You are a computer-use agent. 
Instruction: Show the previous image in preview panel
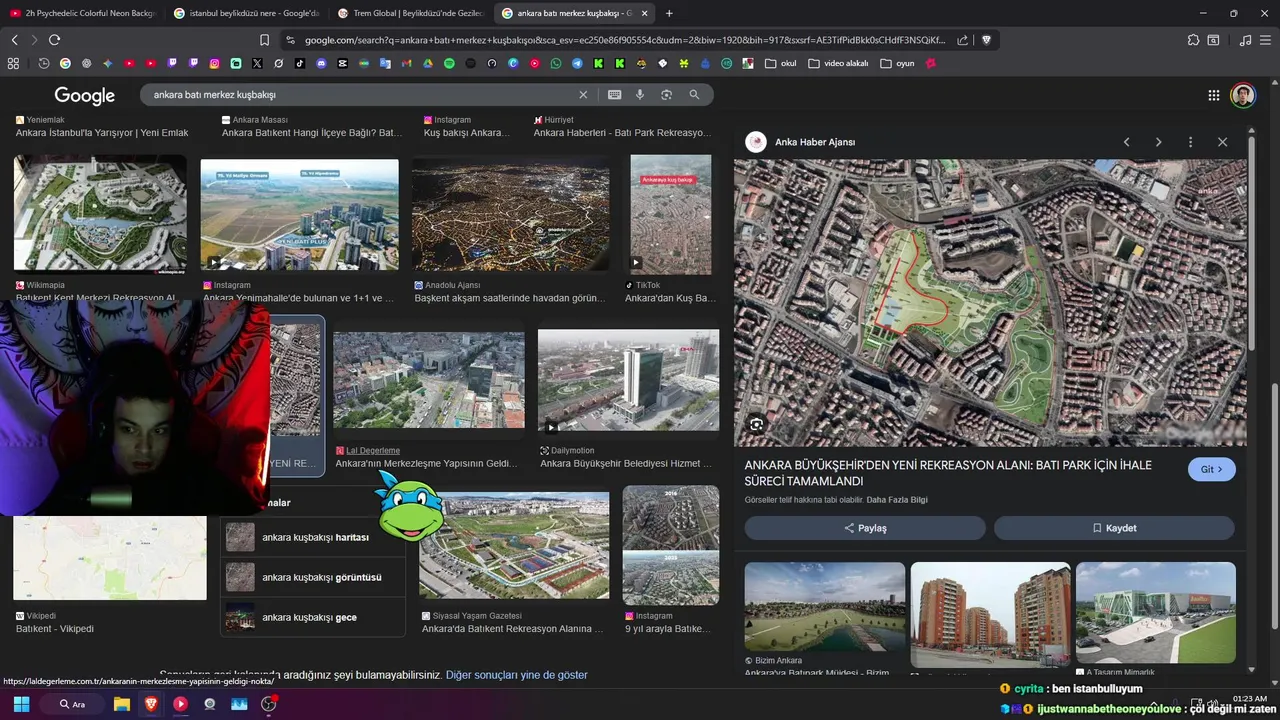coord(1126,142)
